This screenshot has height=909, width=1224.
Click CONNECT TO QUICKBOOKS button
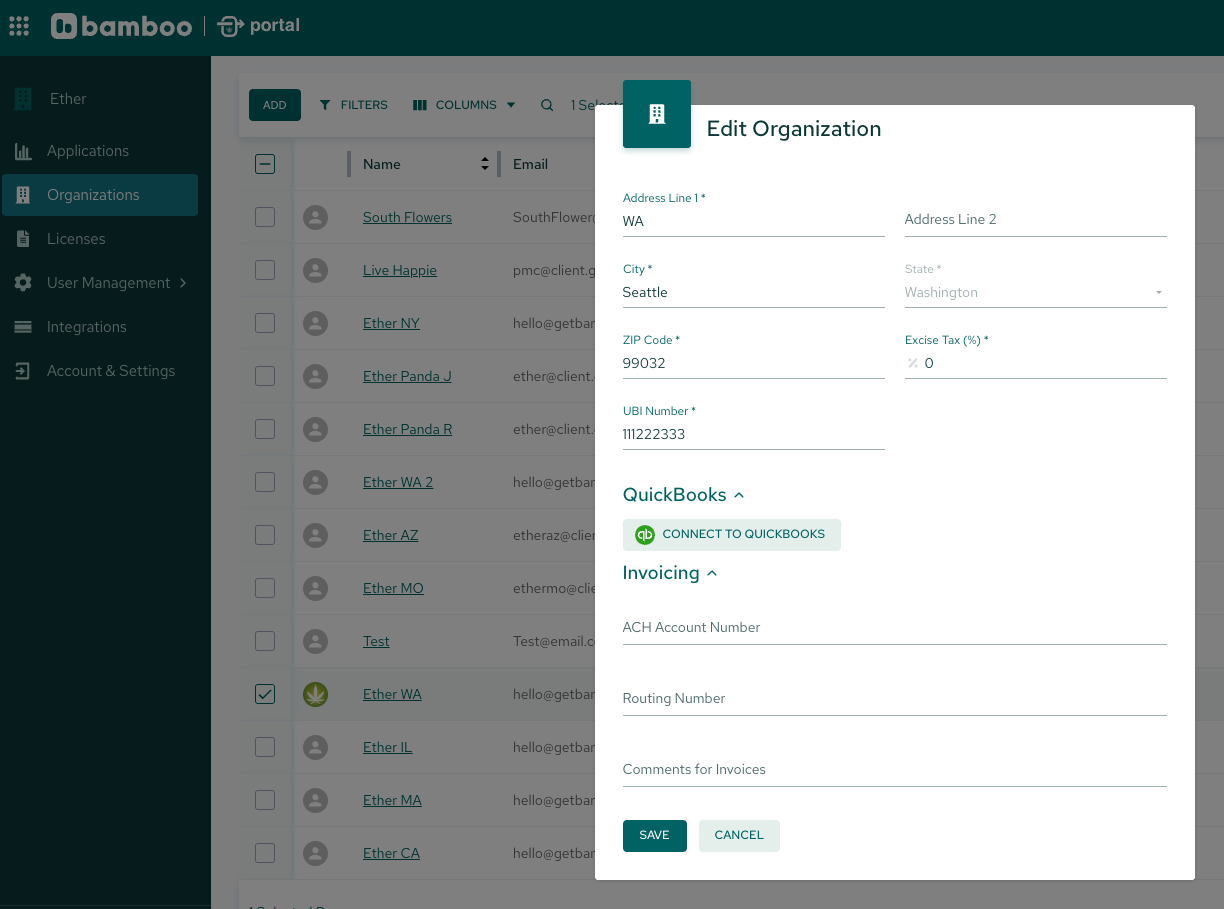732,535
